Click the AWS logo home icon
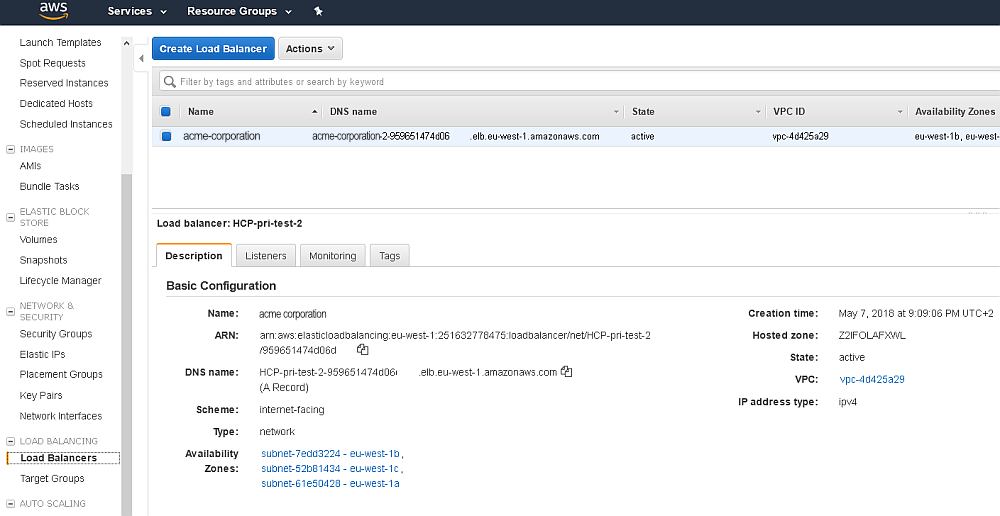The image size is (1000, 516). coord(53,11)
